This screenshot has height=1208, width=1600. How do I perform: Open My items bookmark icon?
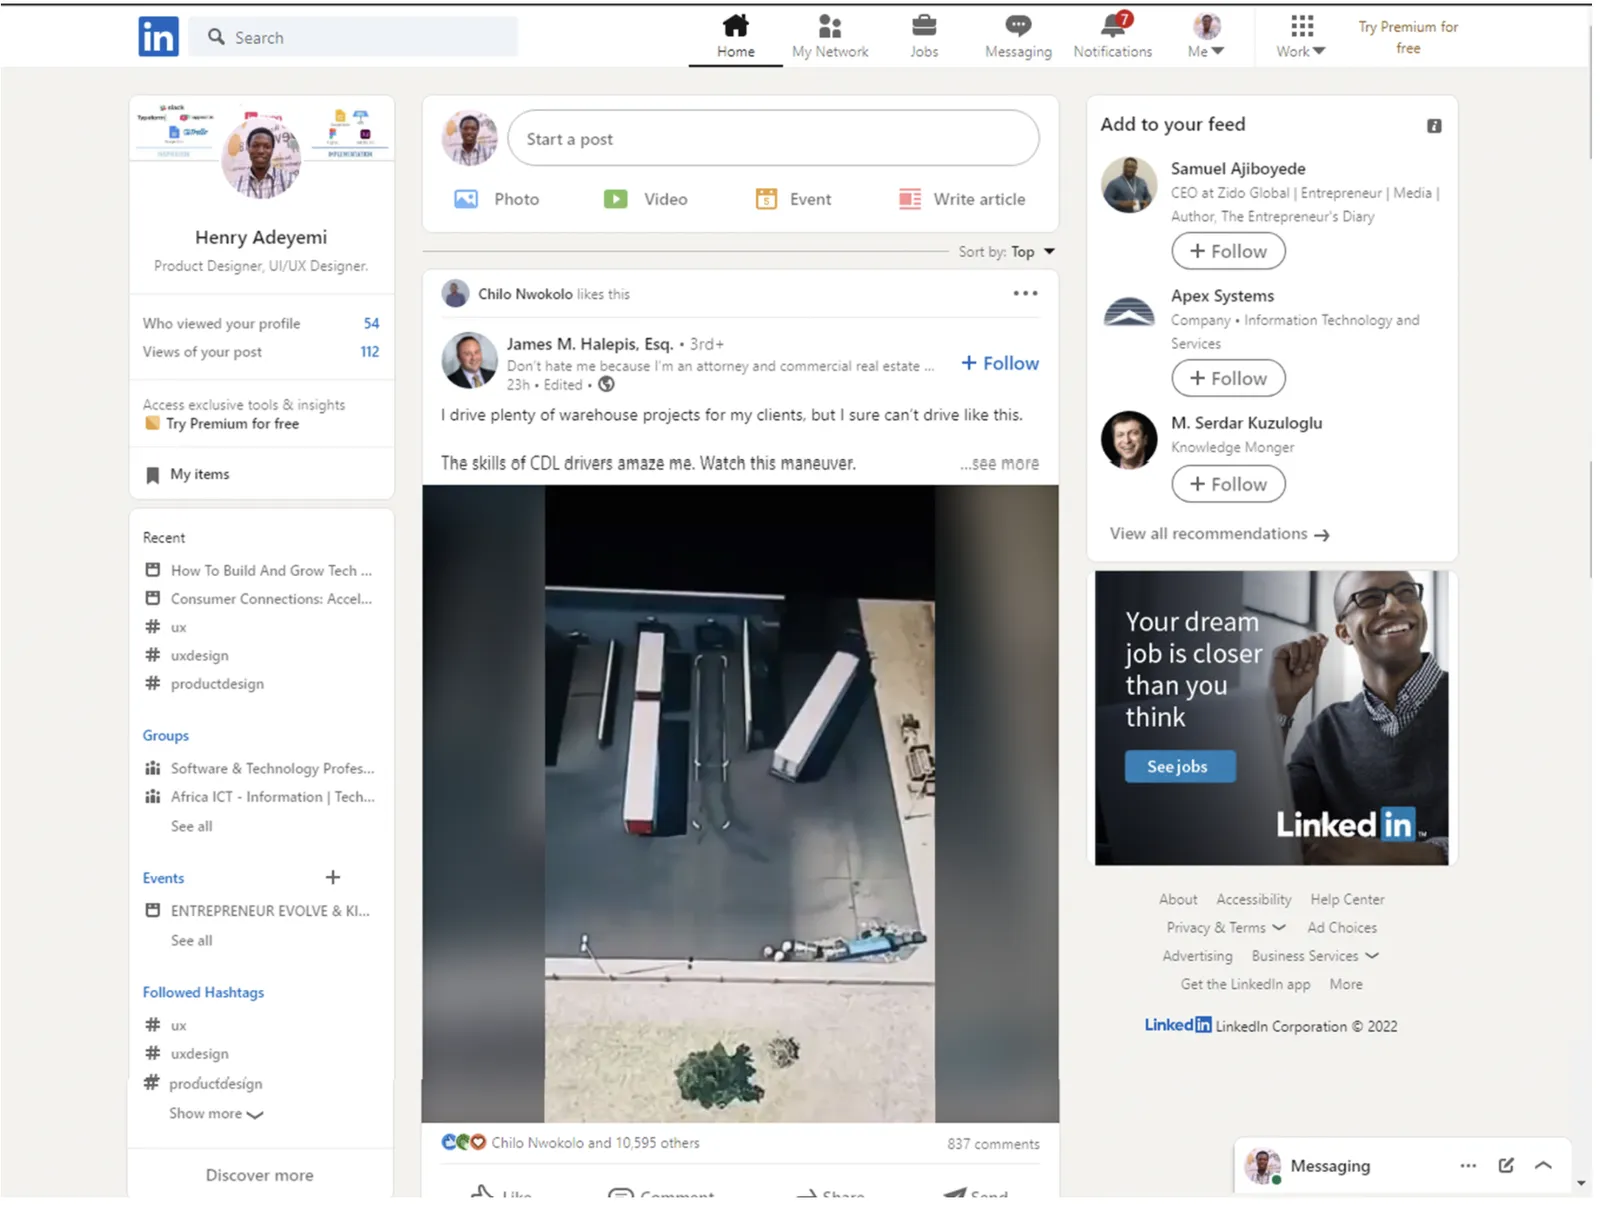[152, 474]
